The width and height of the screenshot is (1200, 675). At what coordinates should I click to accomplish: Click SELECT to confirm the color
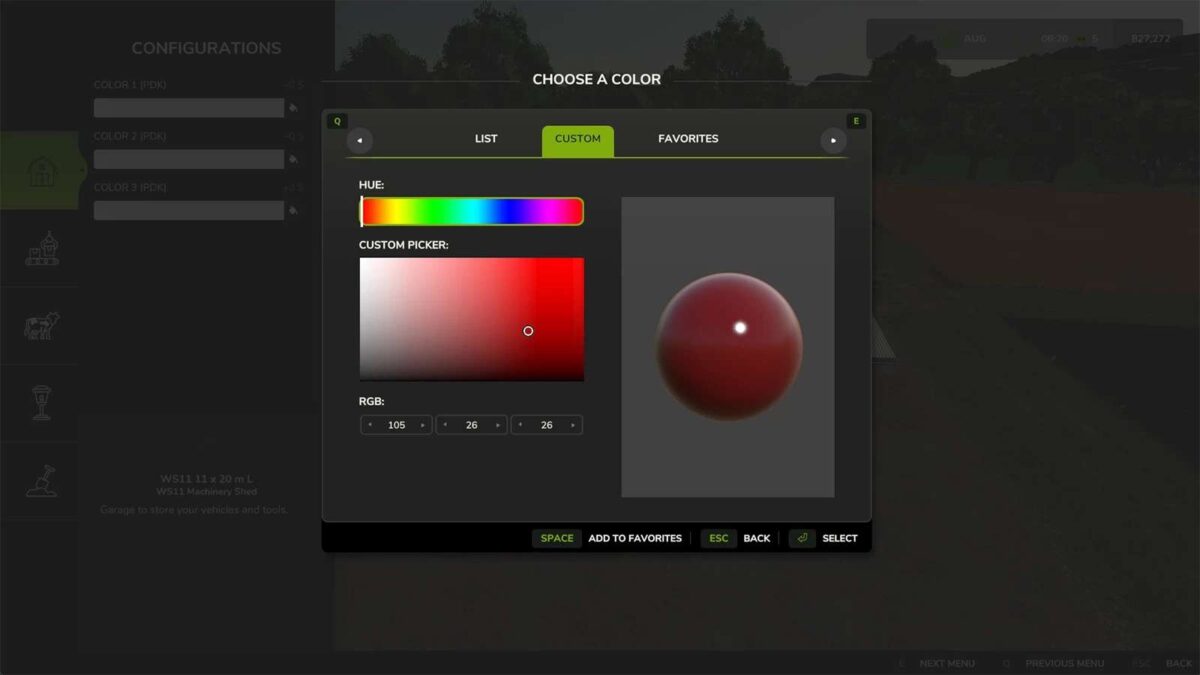point(840,538)
